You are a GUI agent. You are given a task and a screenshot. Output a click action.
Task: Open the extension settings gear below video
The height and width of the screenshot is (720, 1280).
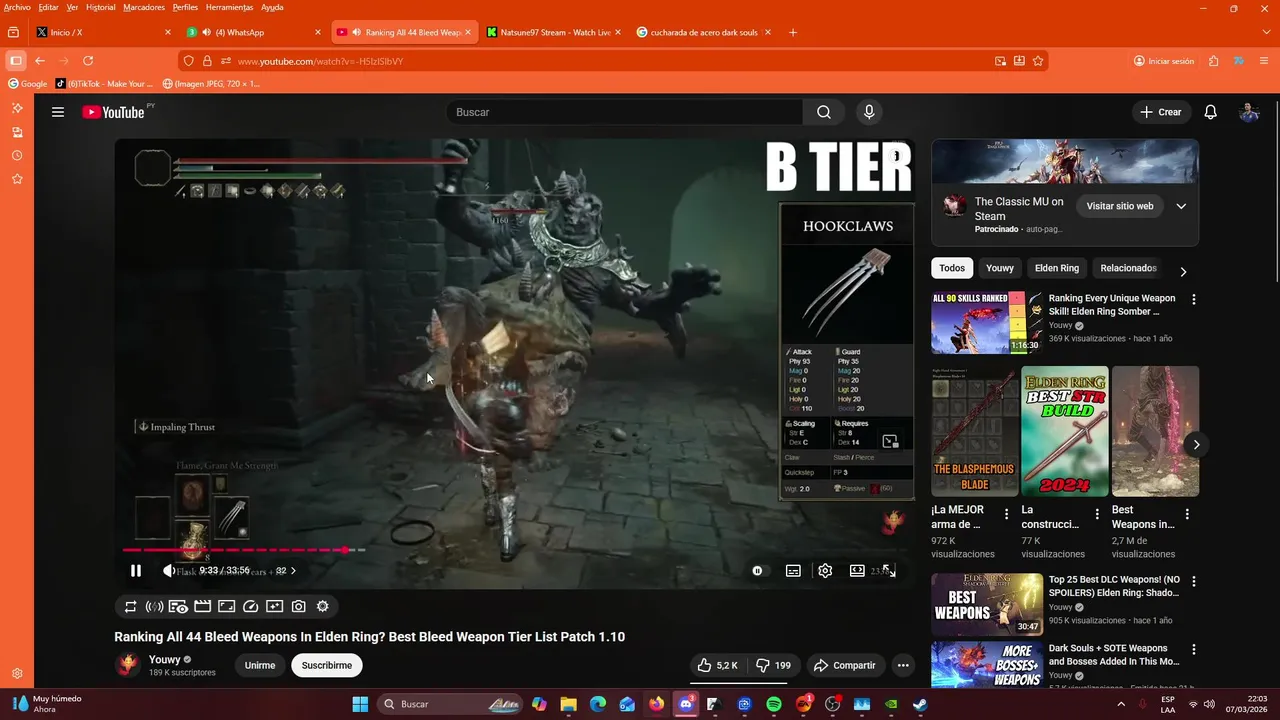323,606
